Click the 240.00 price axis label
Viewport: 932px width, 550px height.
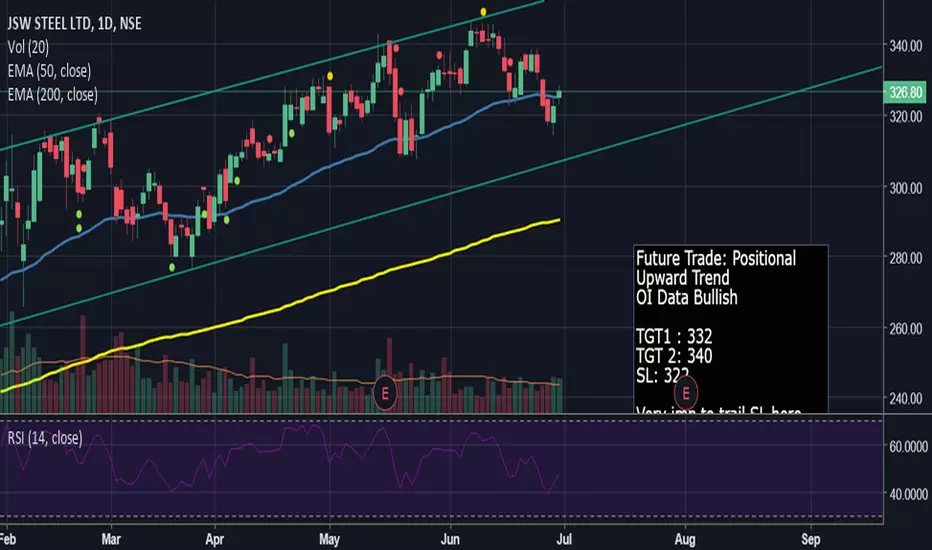[905, 398]
